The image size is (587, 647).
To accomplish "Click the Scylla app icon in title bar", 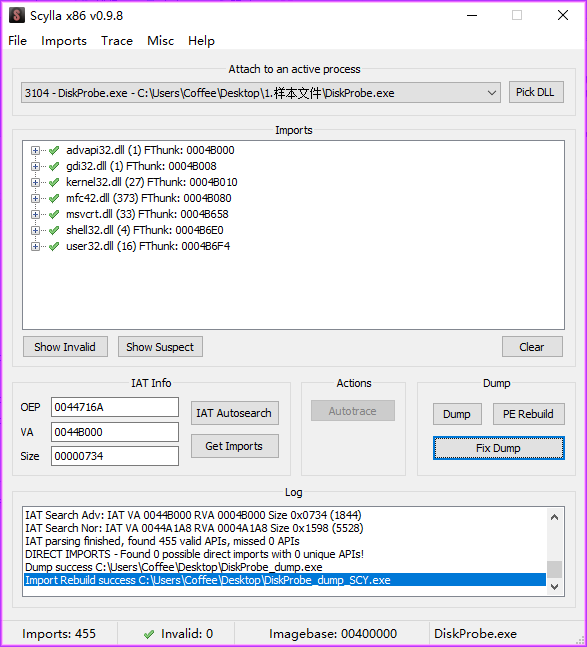I will 17,16.
